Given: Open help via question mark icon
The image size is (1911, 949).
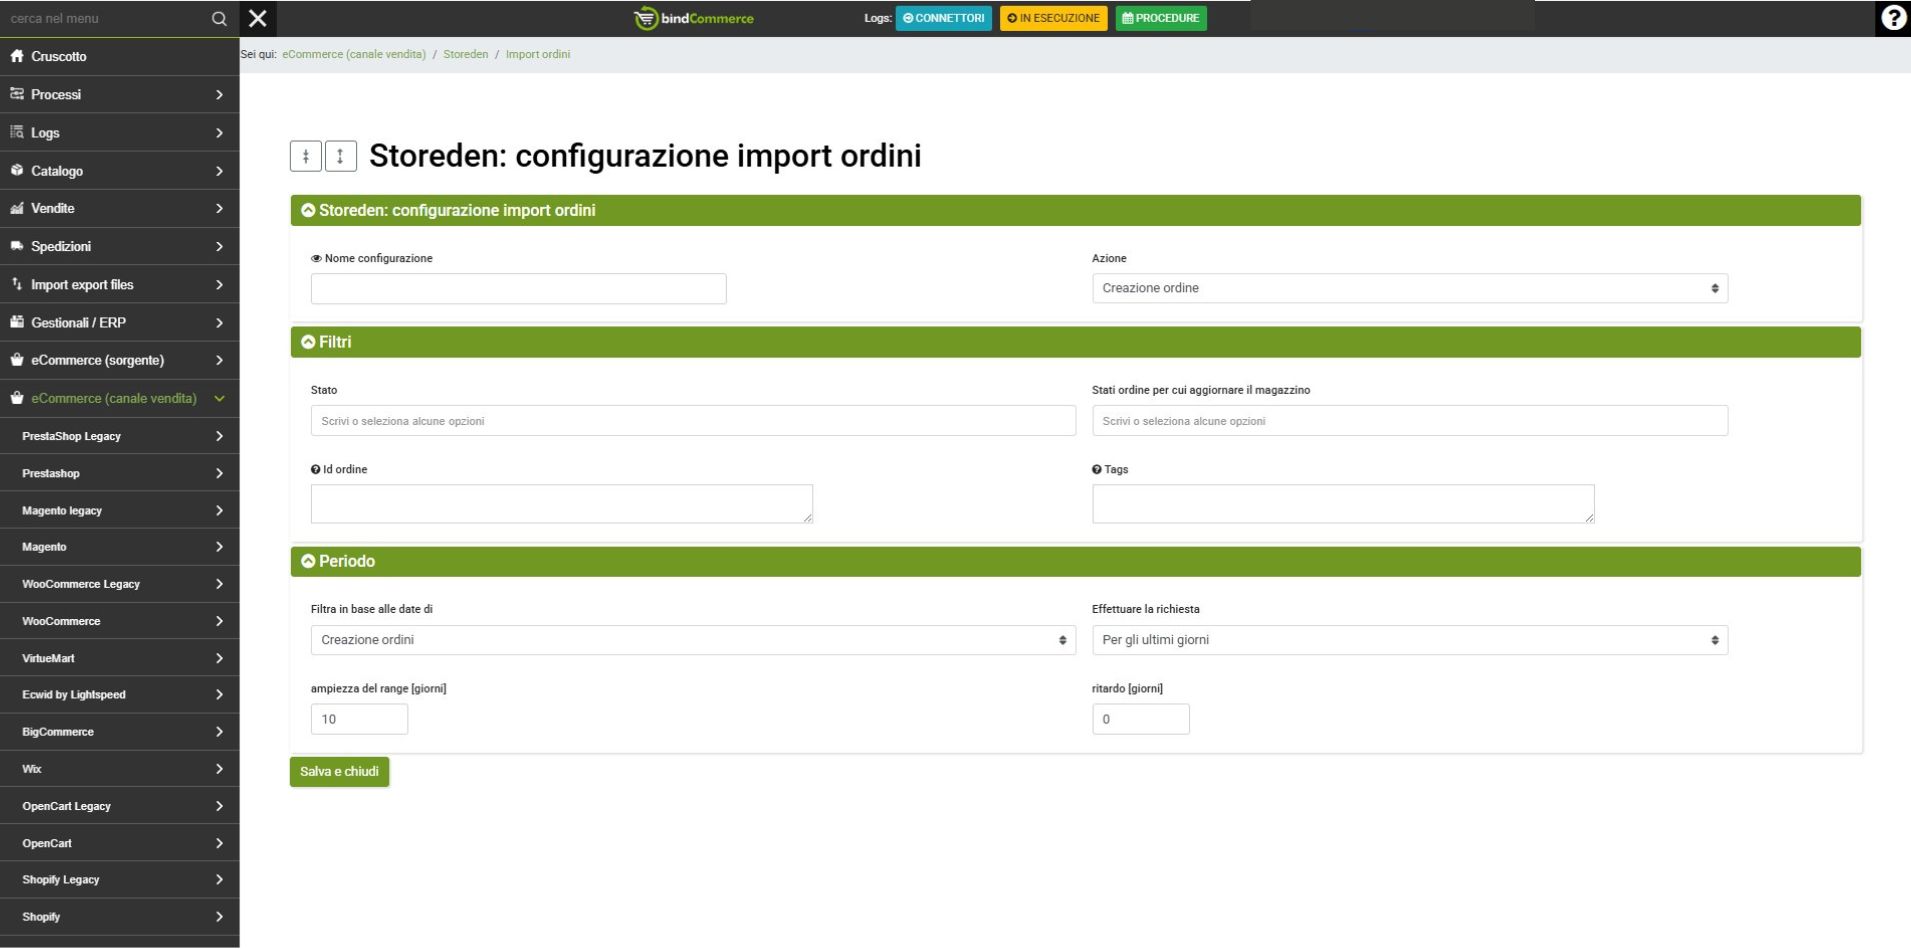Looking at the screenshot, I should [x=1892, y=18].
